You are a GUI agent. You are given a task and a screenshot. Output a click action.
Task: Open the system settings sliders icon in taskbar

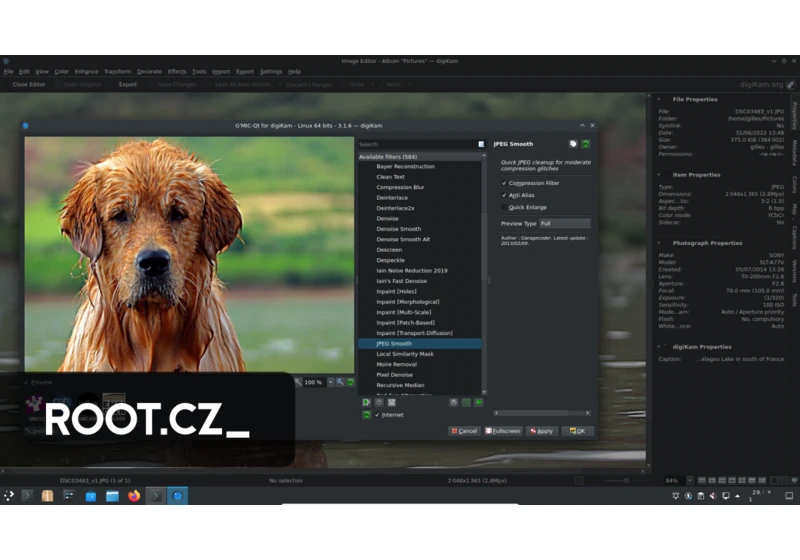point(68,495)
